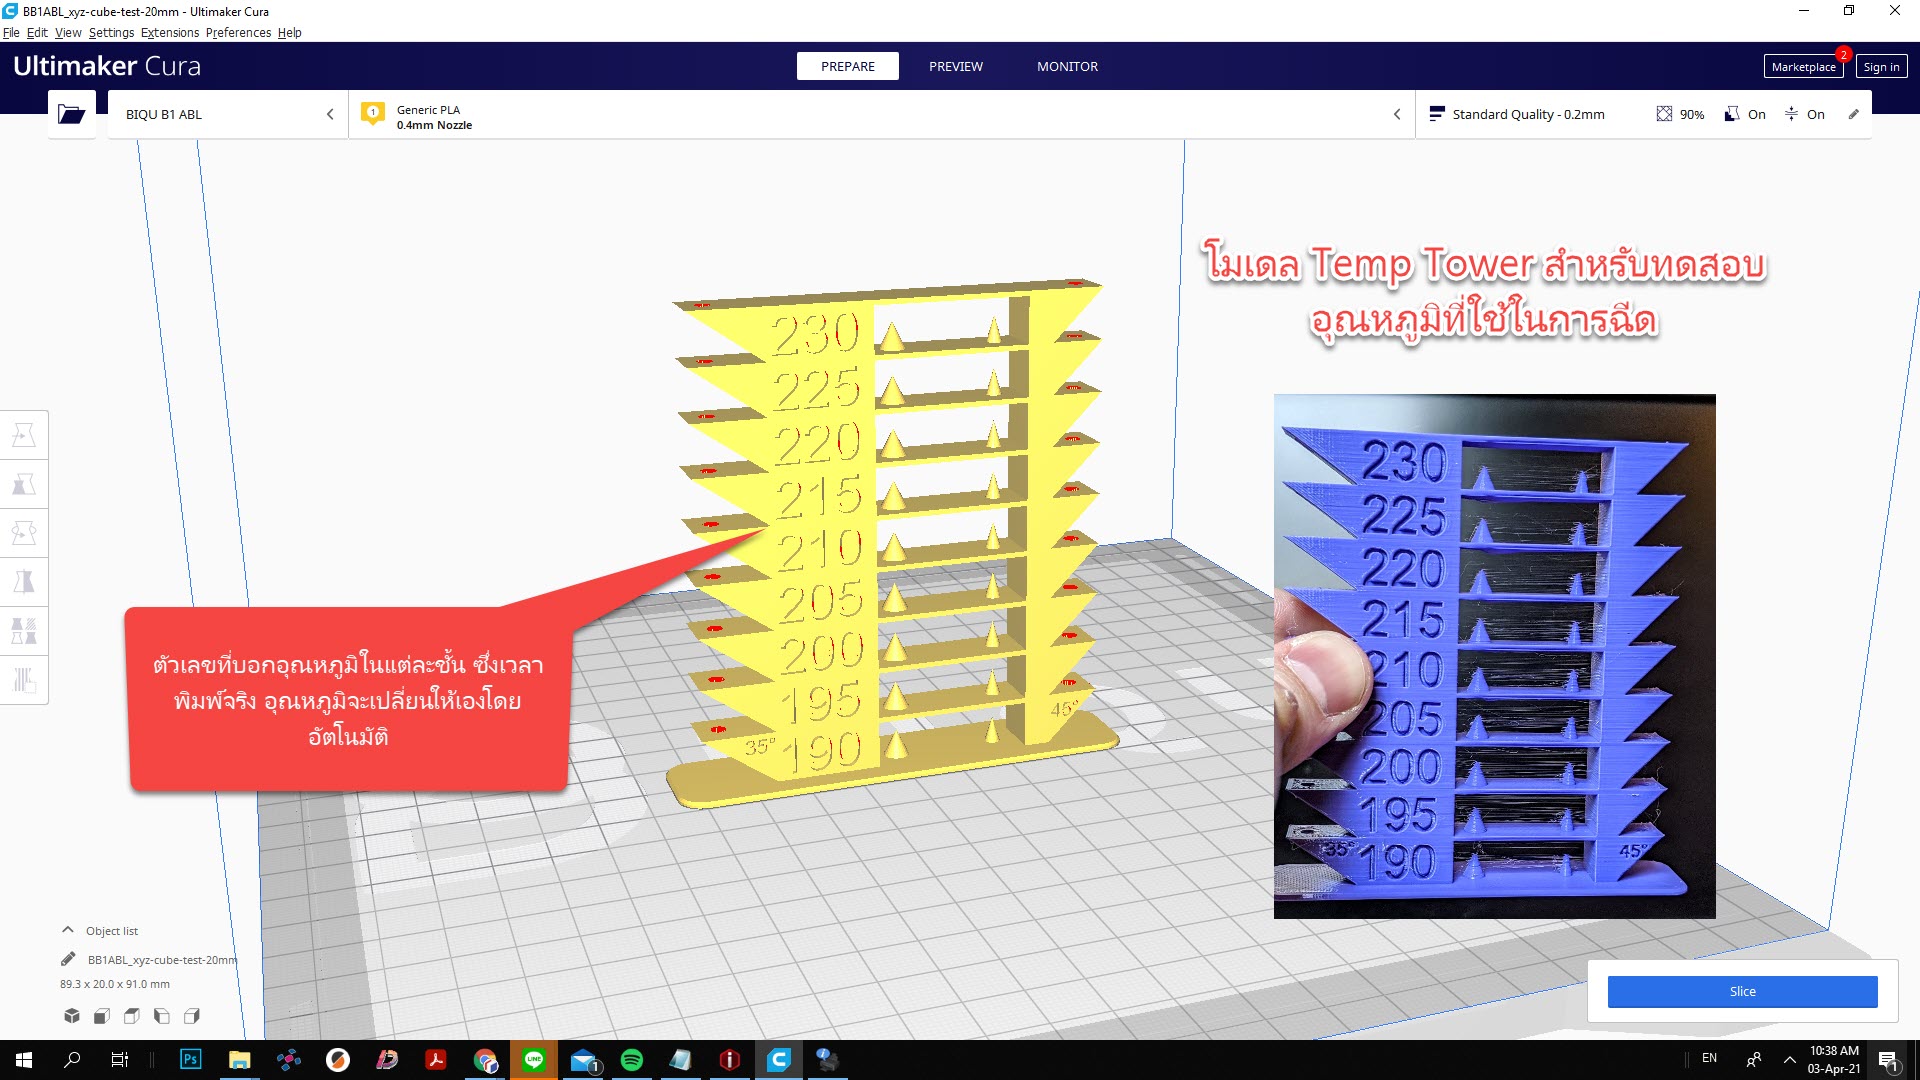1920x1080 pixels.
Task: Click the Sign in button
Action: coord(1881,67)
